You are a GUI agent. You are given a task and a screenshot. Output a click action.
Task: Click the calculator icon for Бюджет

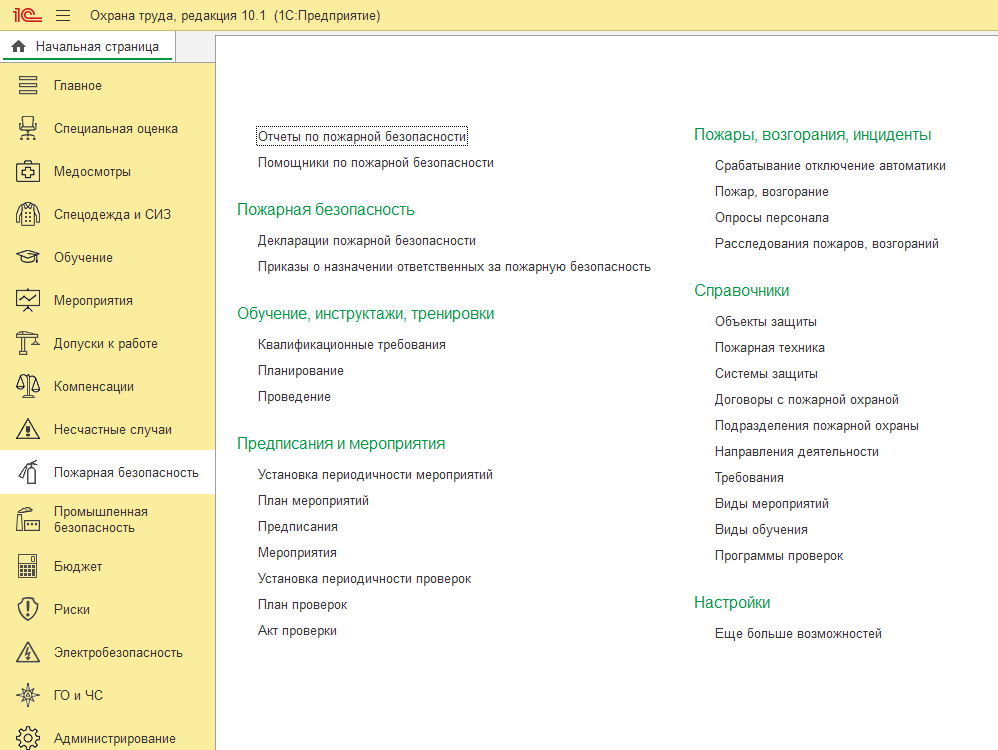(27, 567)
